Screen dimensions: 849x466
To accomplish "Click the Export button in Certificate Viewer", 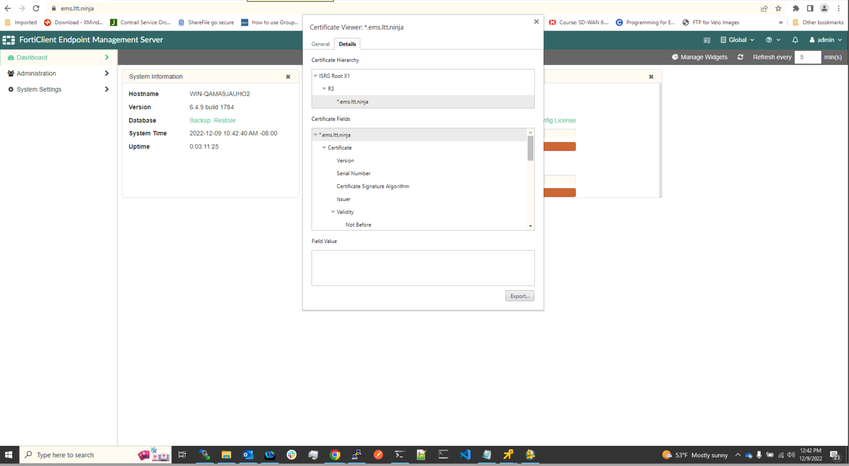I will tap(520, 296).
